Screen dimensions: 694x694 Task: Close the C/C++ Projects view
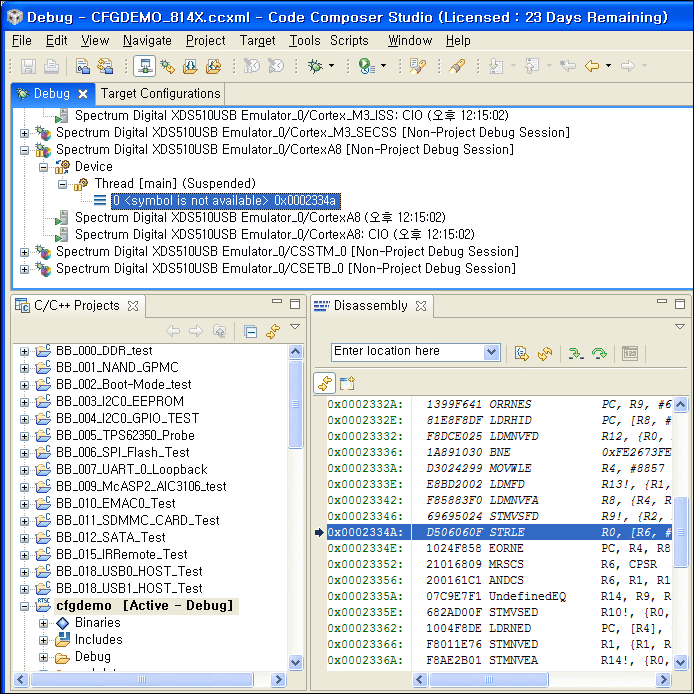(133, 306)
